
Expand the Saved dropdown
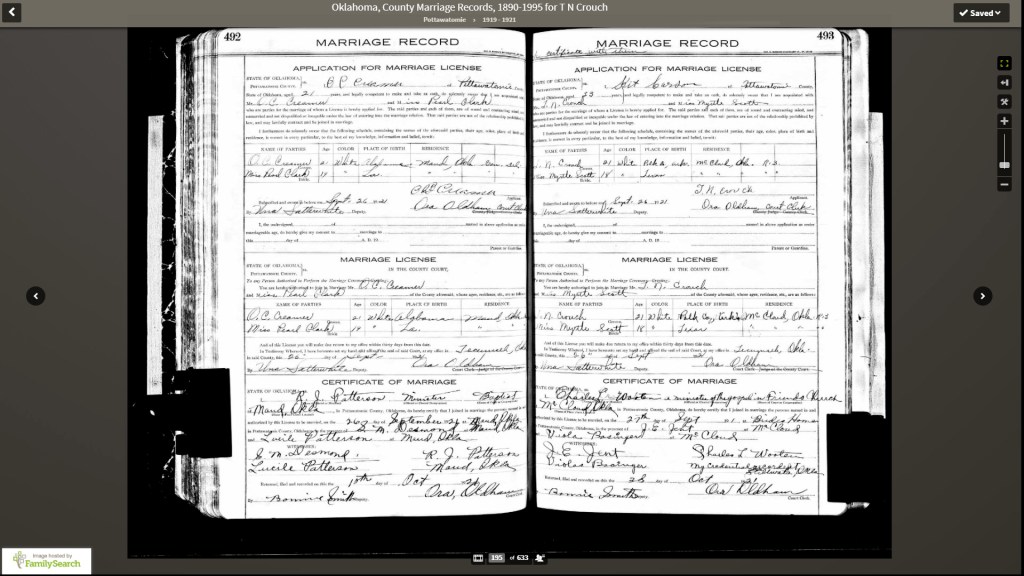(x=981, y=13)
